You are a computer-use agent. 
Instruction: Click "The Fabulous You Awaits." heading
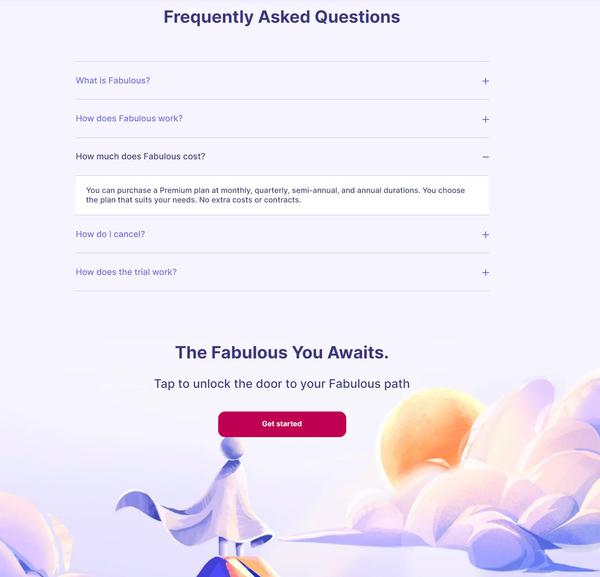coord(282,352)
